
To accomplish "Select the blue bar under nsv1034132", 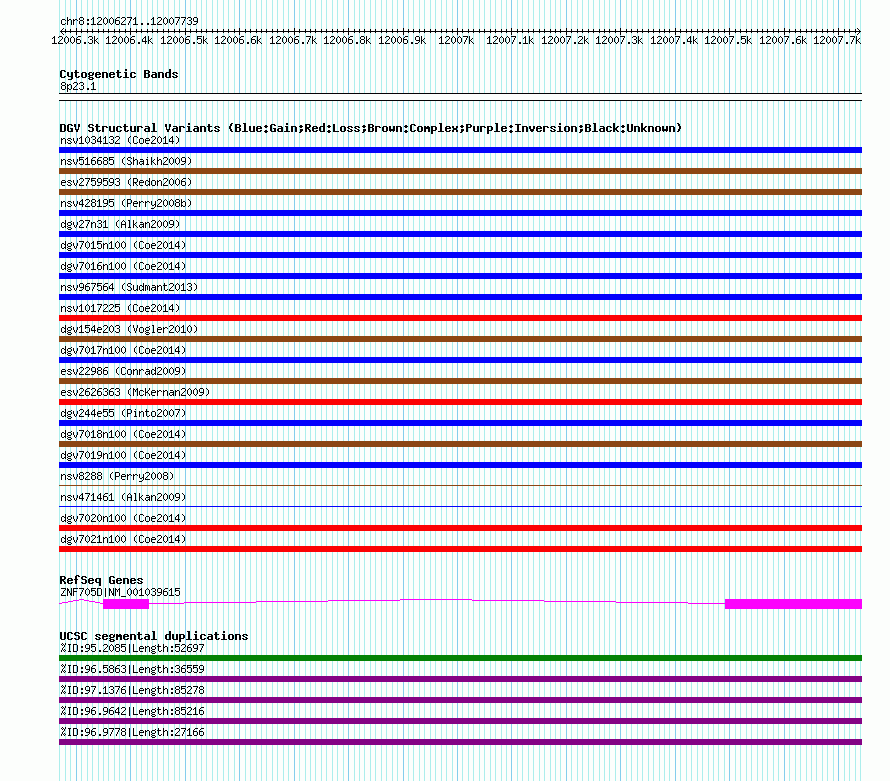I will [460, 150].
